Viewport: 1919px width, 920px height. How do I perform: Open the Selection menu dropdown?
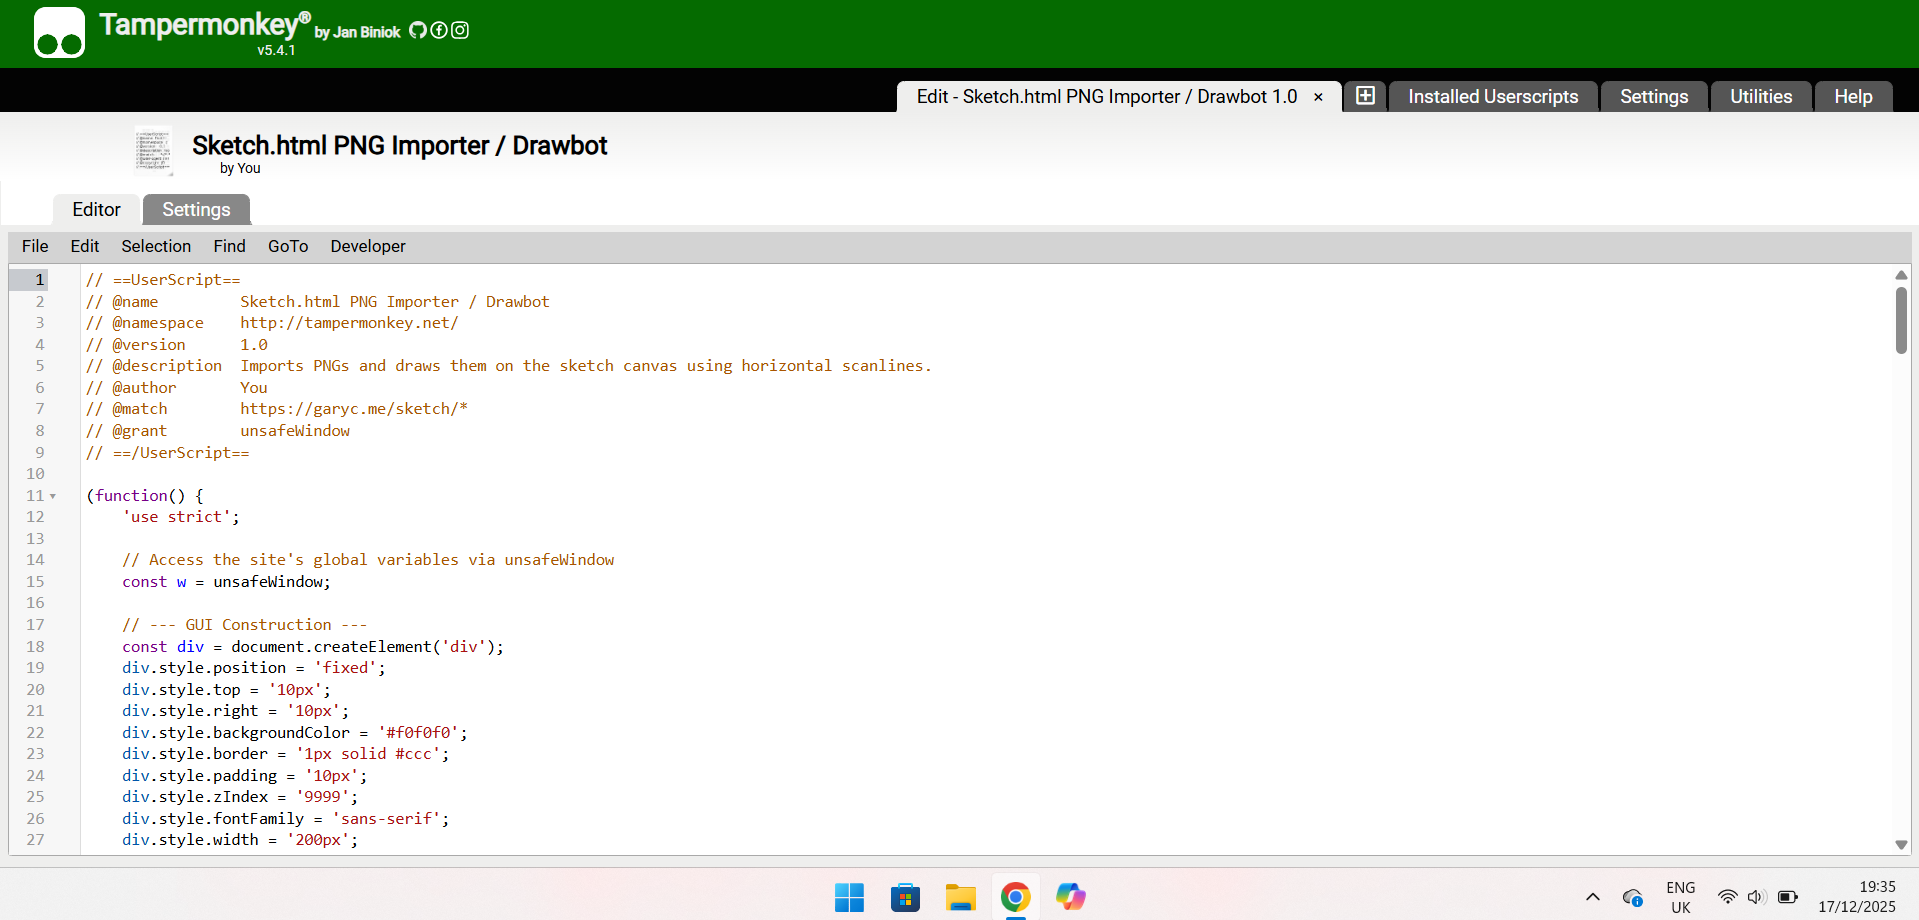click(x=156, y=246)
